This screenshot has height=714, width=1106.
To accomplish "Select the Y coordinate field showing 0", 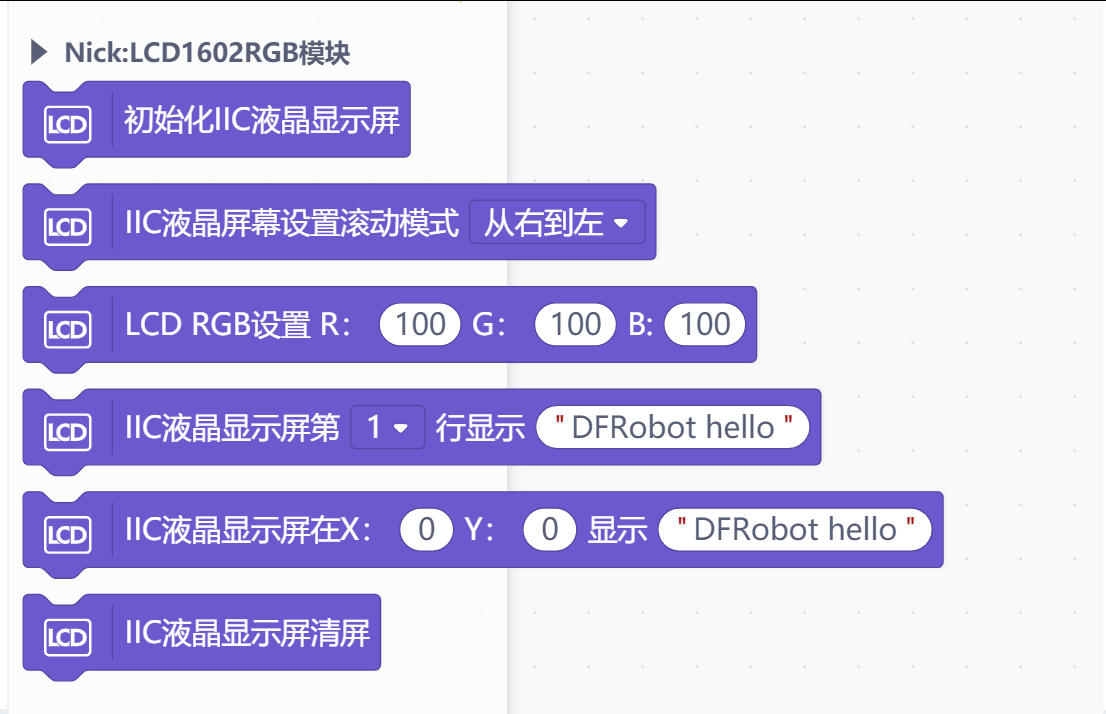I will coord(550,529).
